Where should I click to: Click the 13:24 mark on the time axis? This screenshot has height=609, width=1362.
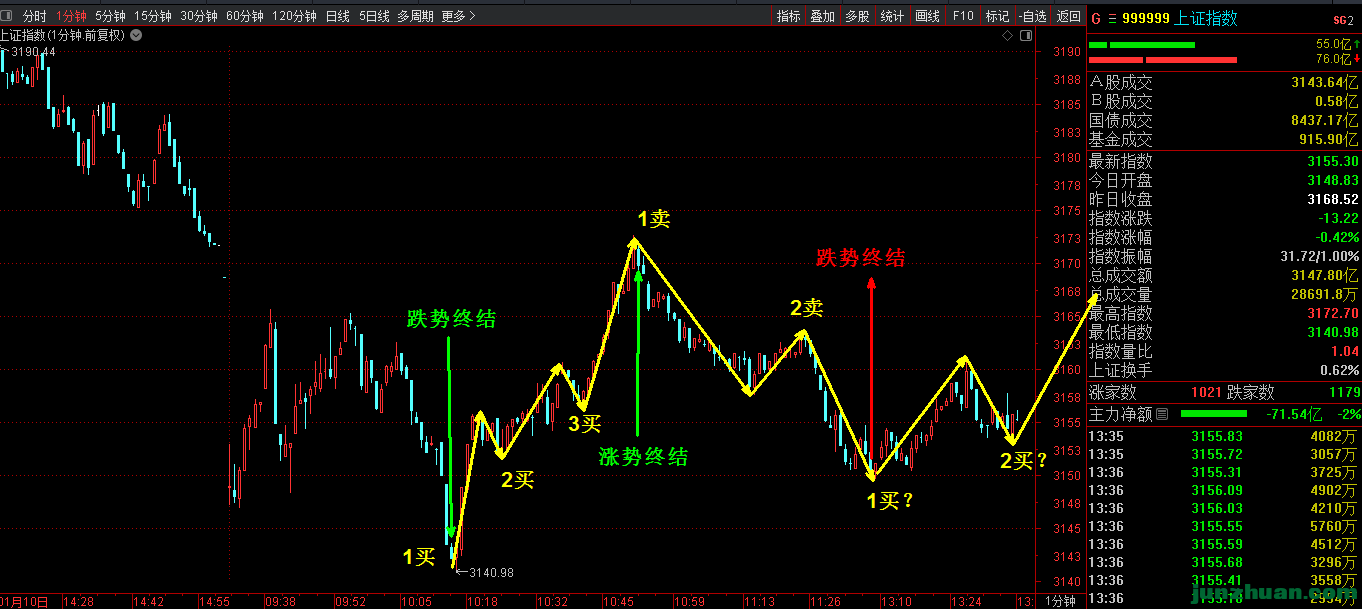966,601
